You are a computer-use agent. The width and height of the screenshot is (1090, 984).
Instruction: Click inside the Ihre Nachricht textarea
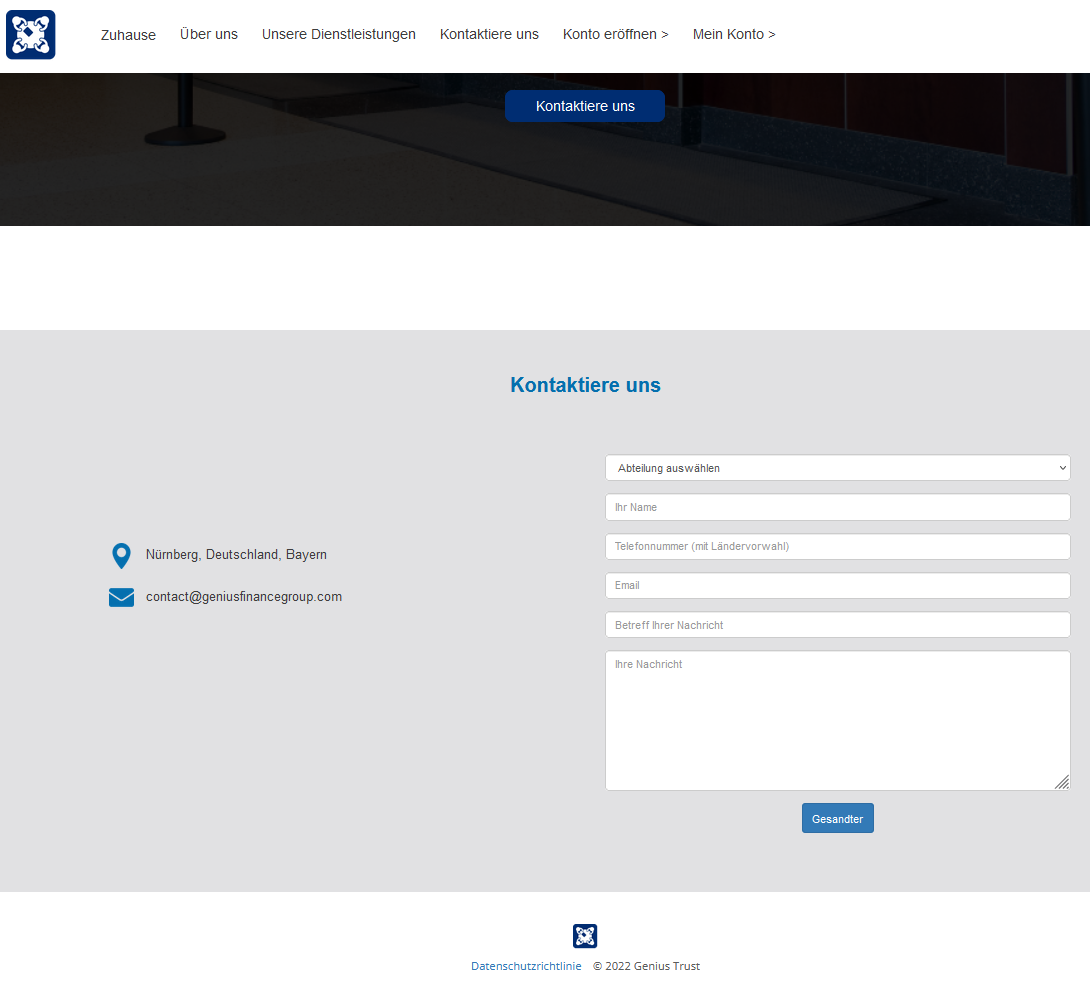[x=838, y=720]
